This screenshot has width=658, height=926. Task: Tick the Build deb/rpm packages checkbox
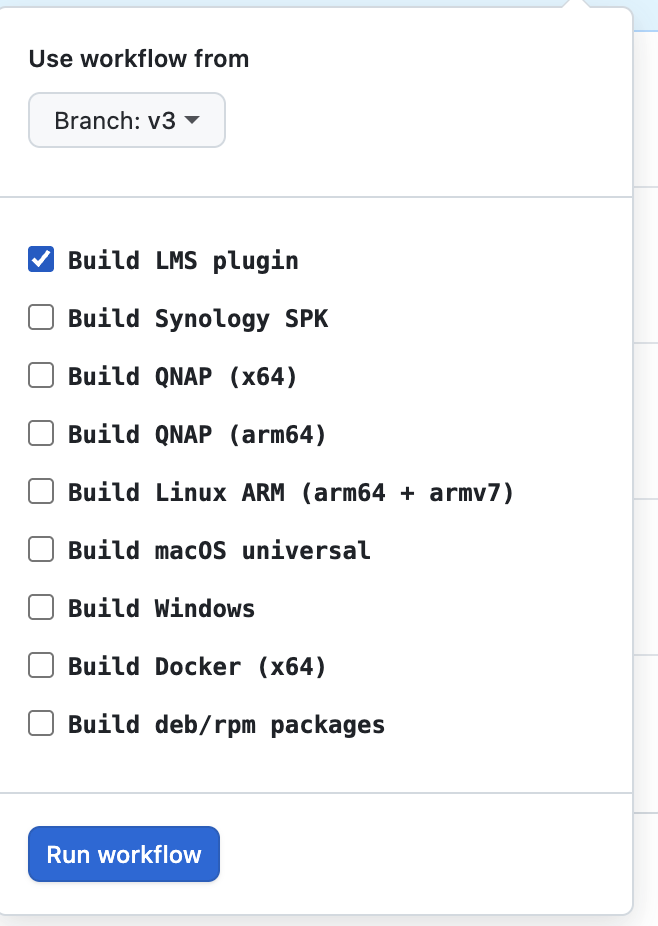tap(41, 724)
